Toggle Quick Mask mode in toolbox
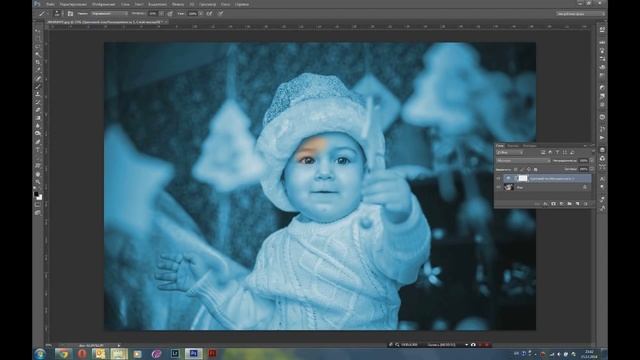Viewport: 640px width, 360px height. 38,205
